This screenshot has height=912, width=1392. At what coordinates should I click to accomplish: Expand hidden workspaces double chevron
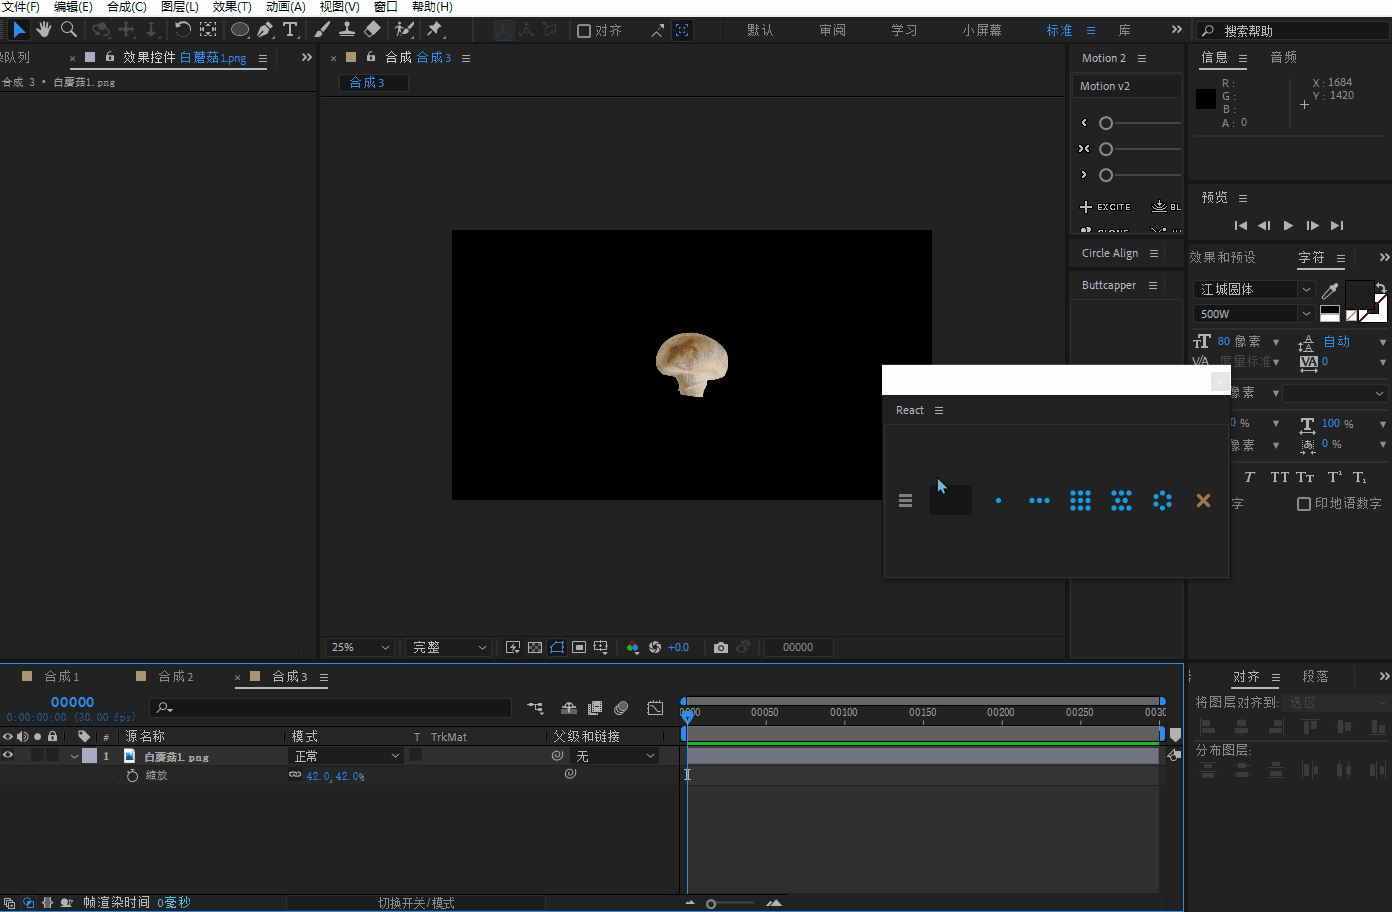[x=1177, y=30]
